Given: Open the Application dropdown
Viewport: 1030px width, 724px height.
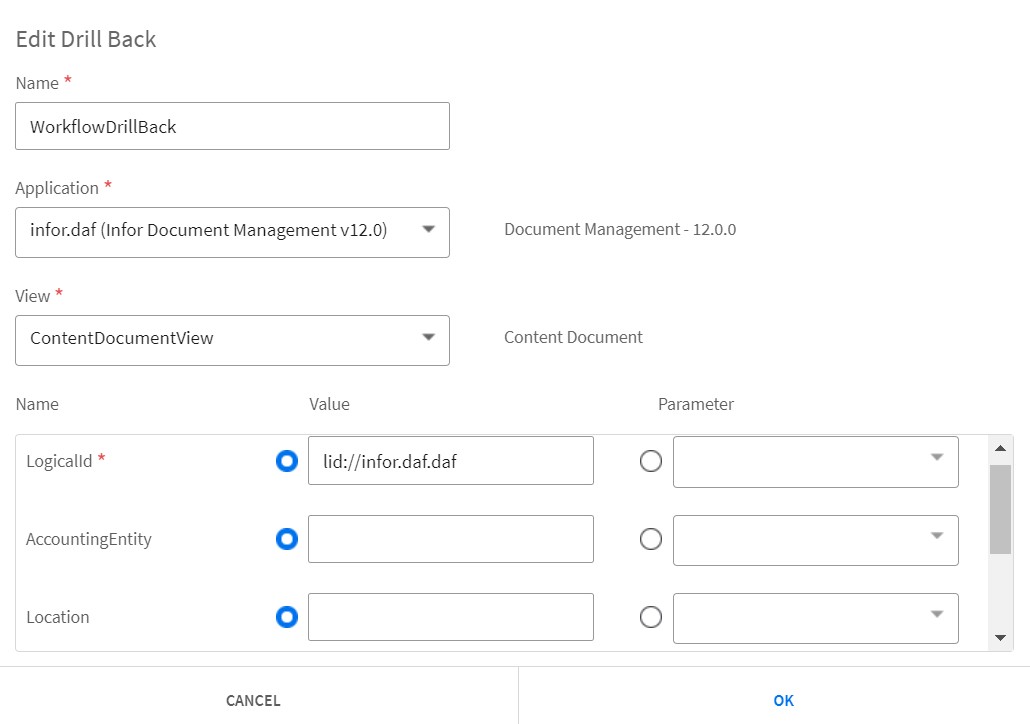Looking at the screenshot, I should point(232,231).
